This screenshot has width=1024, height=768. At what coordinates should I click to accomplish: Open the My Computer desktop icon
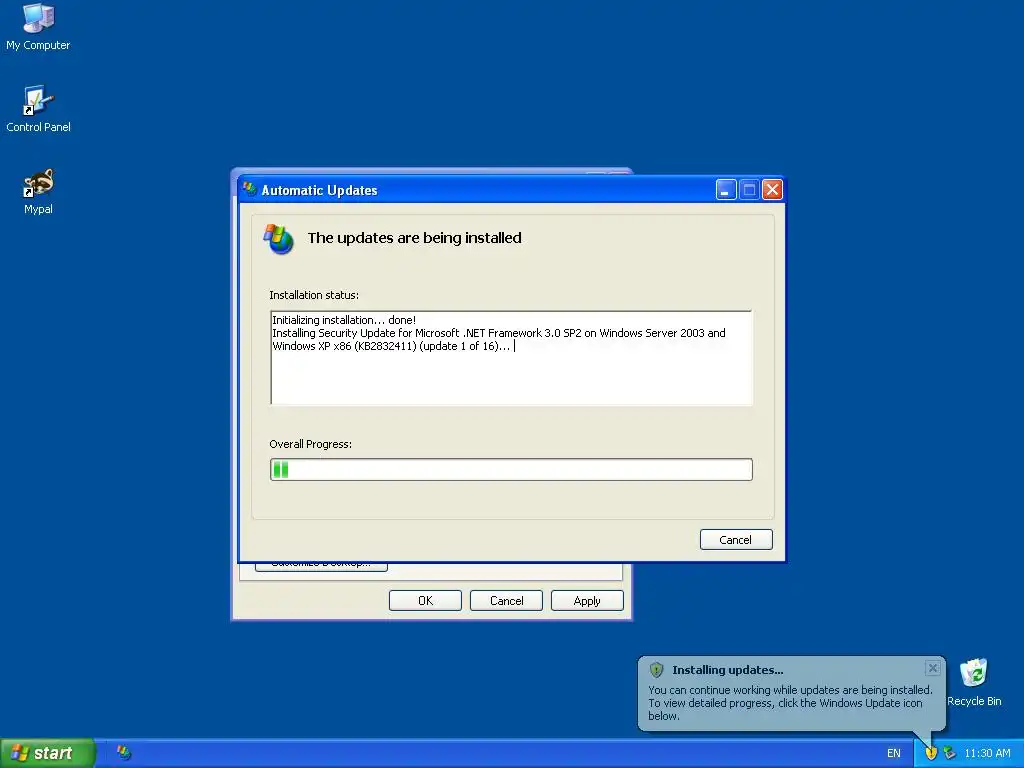click(38, 26)
